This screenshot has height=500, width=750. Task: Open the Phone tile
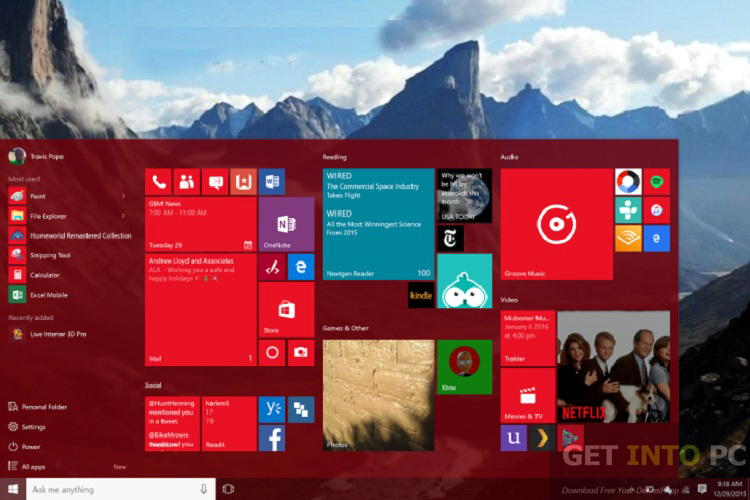coord(158,181)
